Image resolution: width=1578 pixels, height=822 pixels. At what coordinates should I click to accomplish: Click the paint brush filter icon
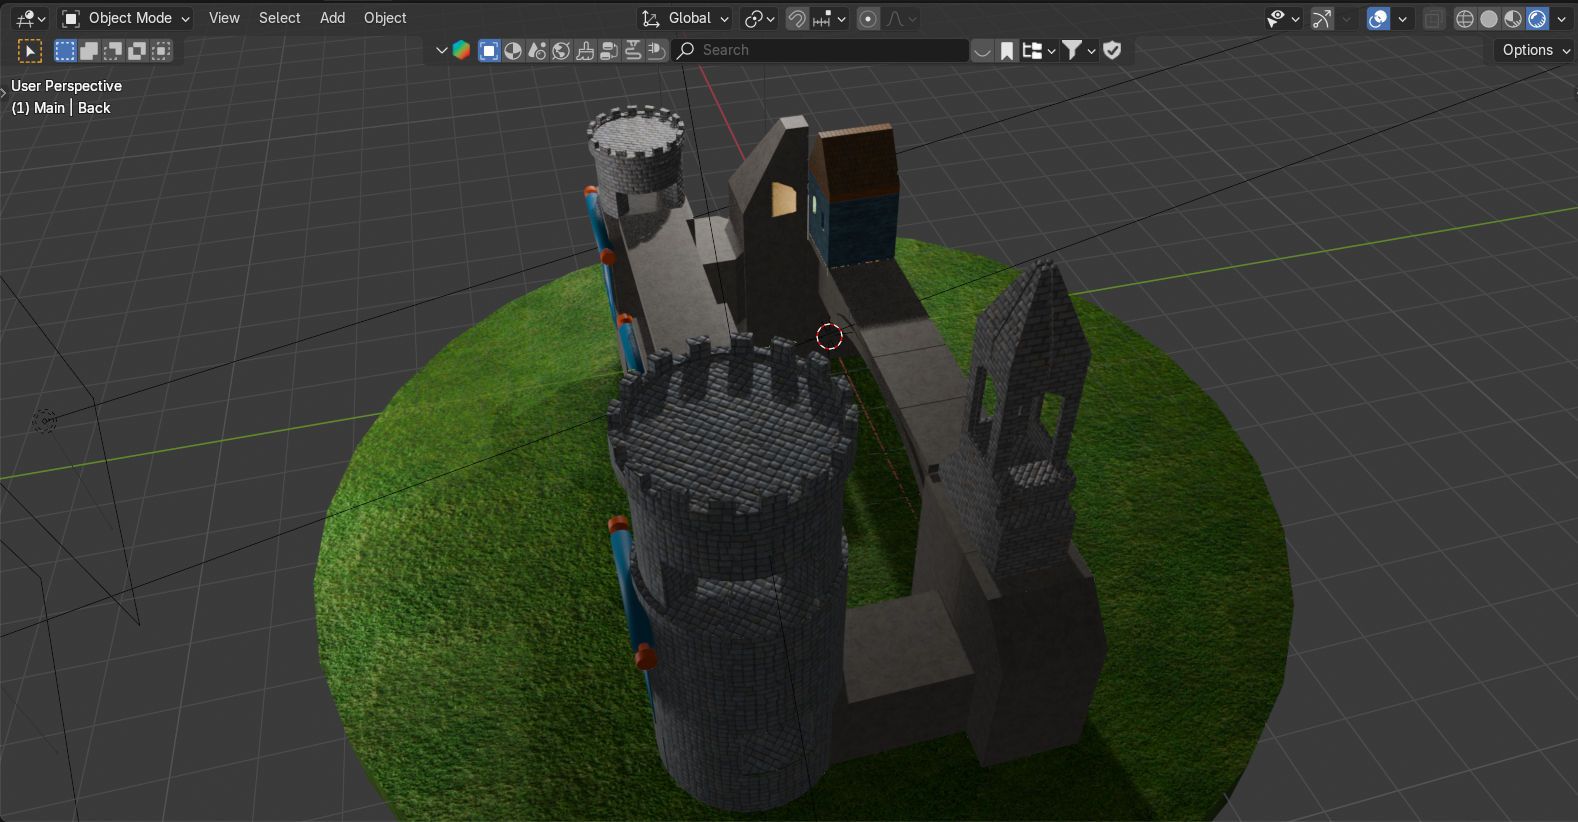pyautogui.click(x=585, y=50)
